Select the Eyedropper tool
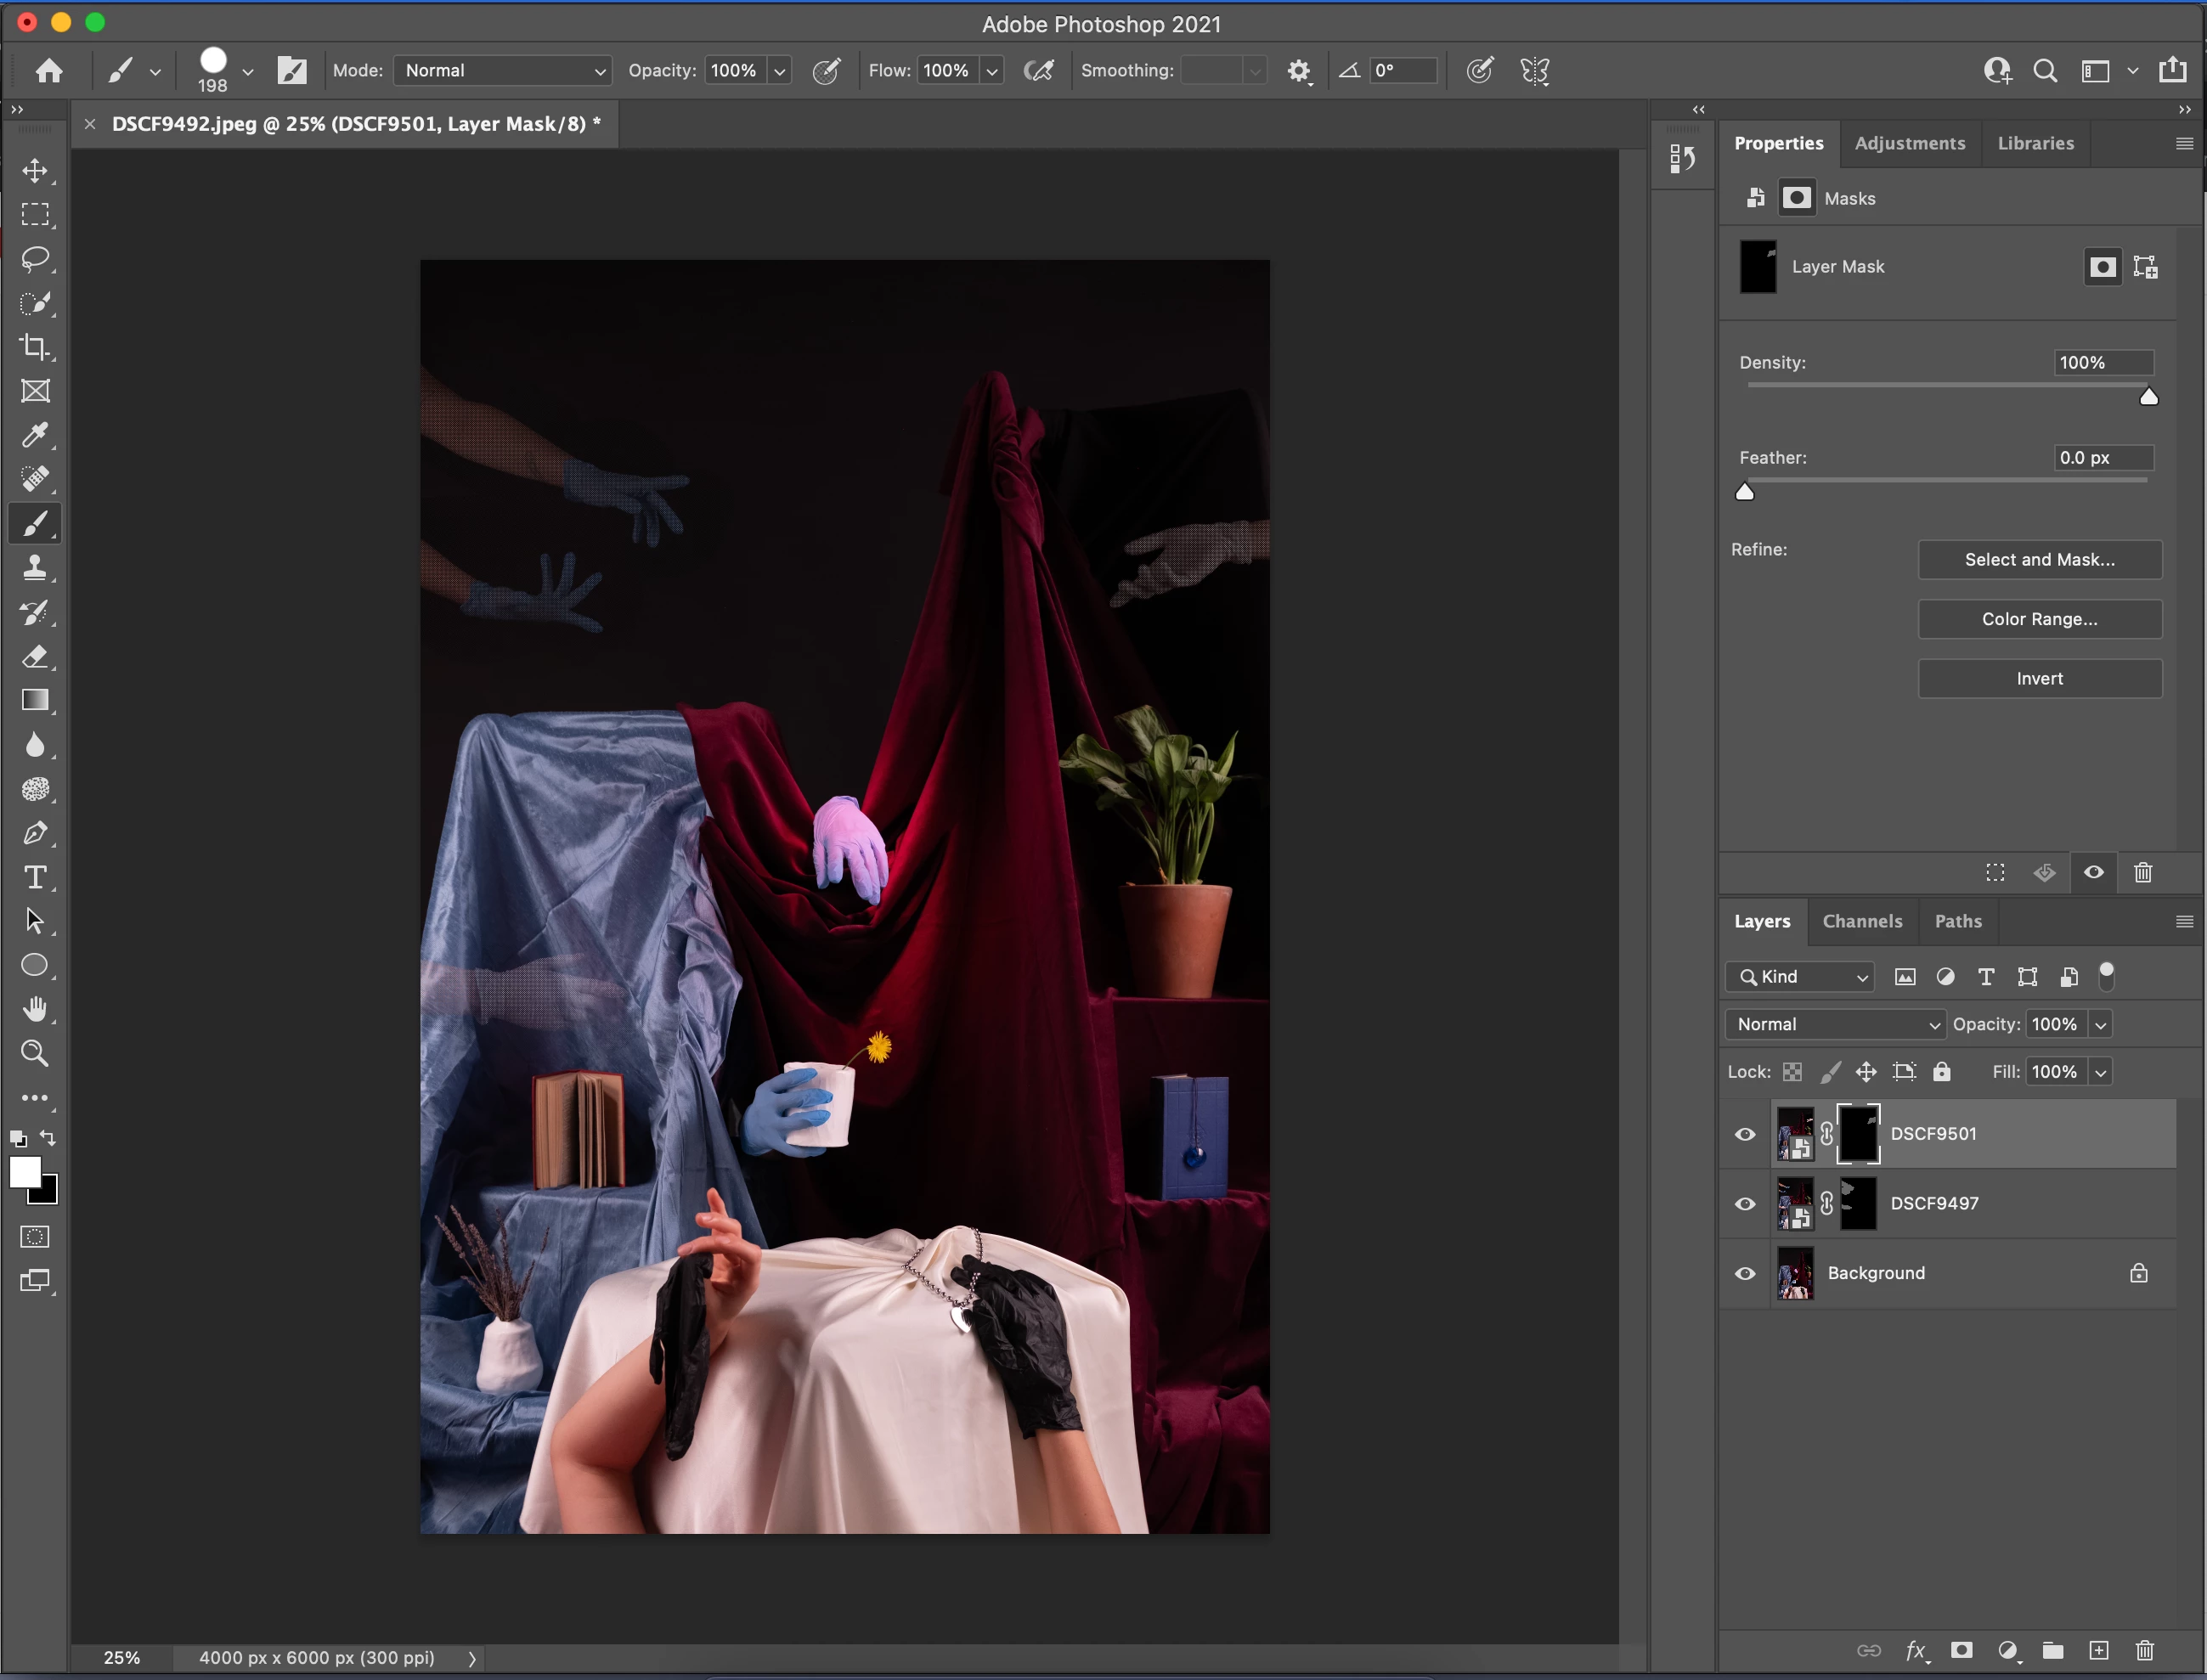The image size is (2207, 1680). 35,435
